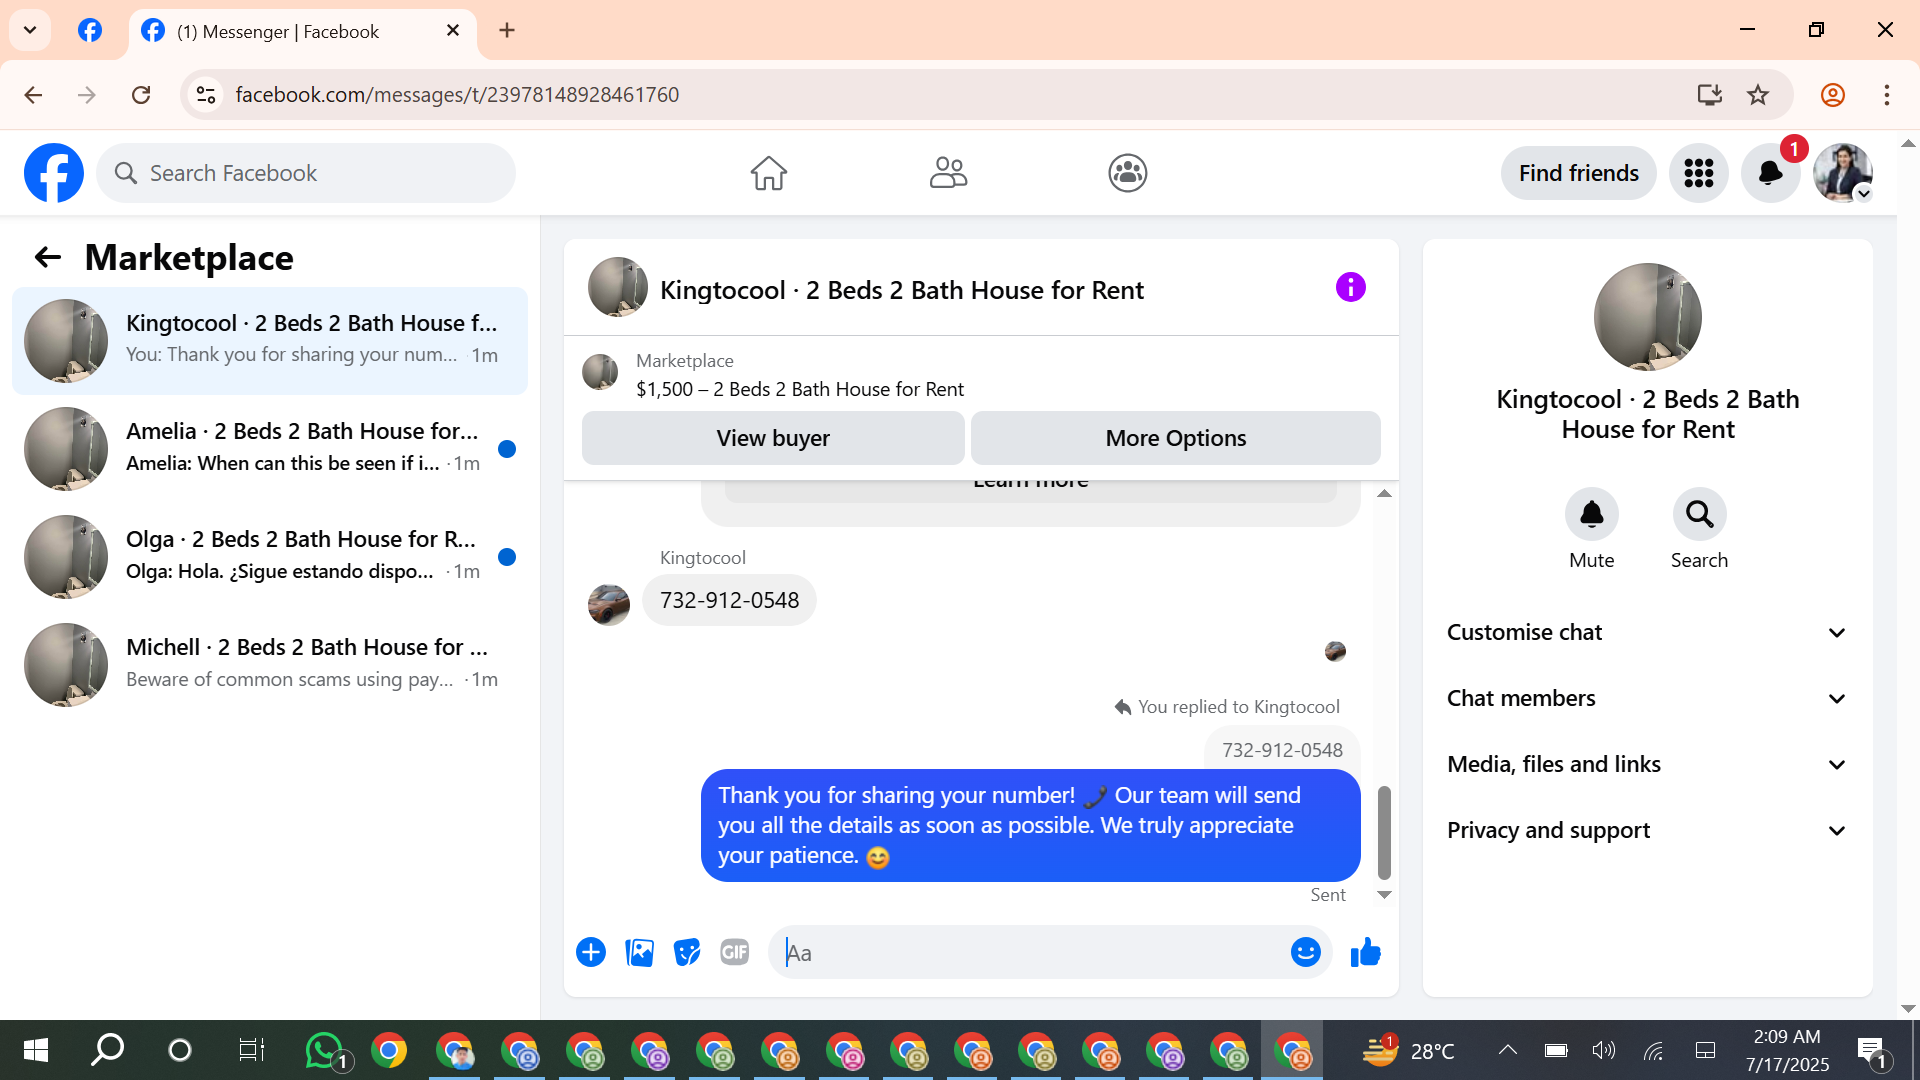Go back to the previous page
1920x1080 pixels.
click(x=33, y=95)
